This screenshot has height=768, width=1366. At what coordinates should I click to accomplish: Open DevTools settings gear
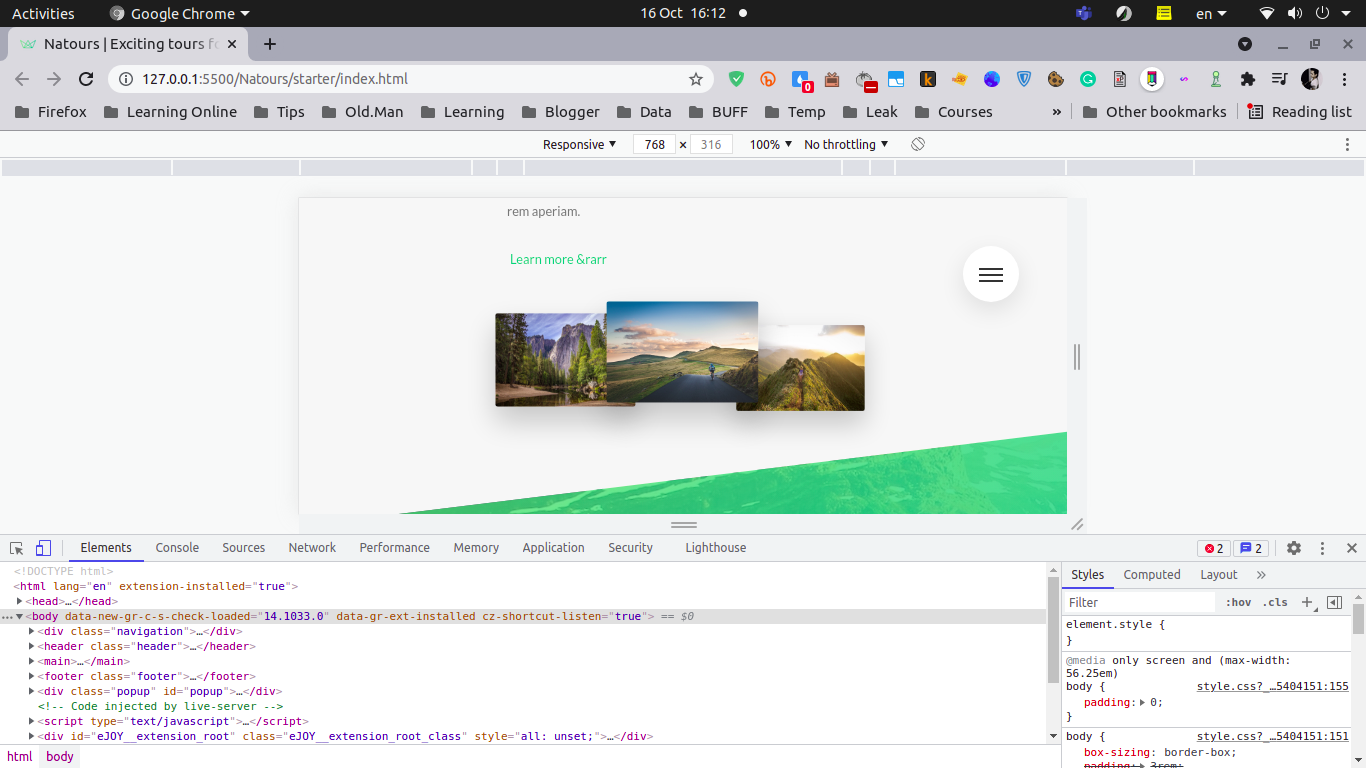[1294, 548]
